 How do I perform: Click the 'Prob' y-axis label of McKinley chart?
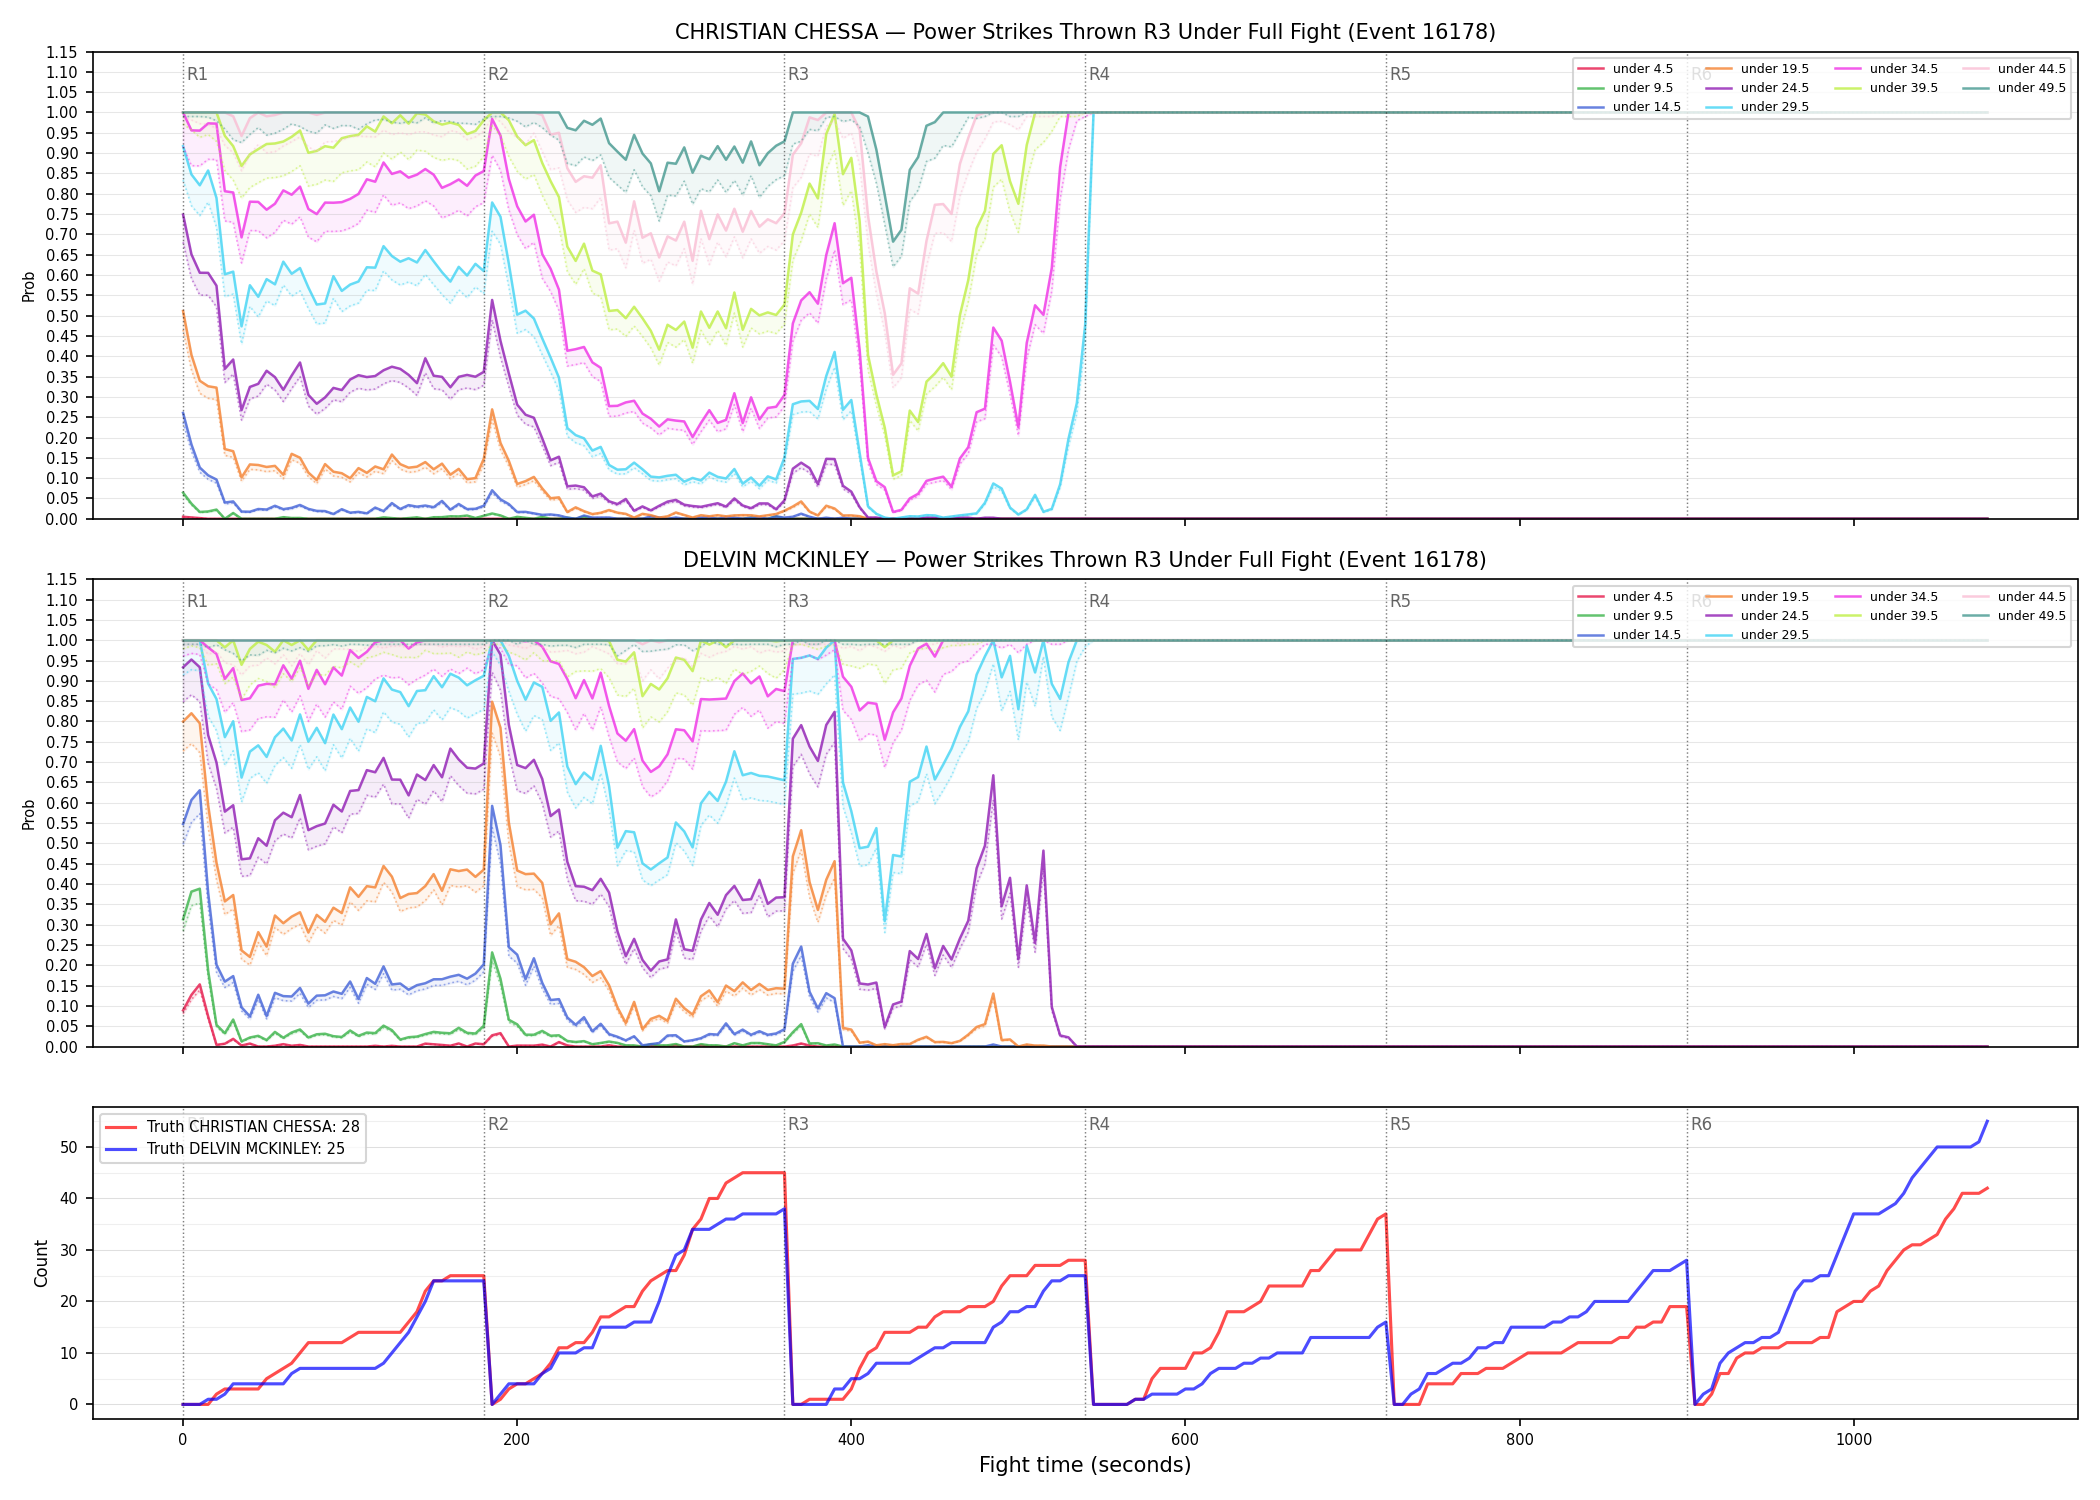coord(29,814)
